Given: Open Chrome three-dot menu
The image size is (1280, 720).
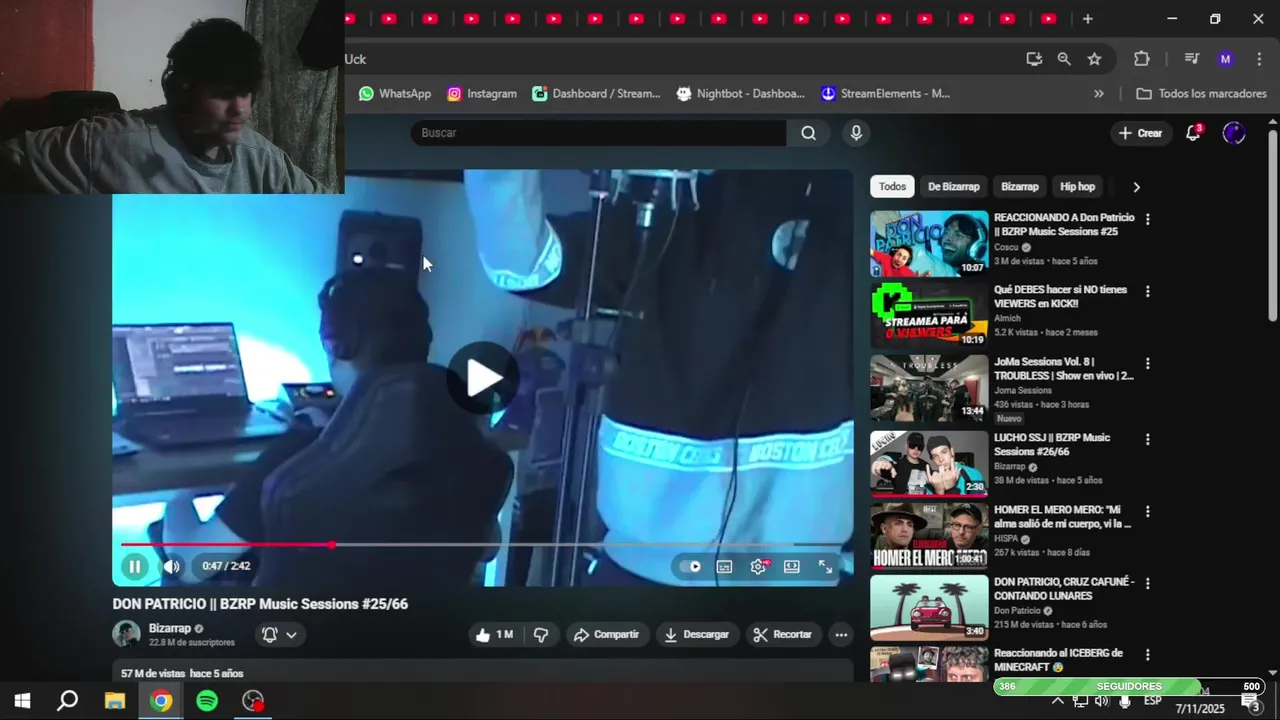Looking at the screenshot, I should (x=1259, y=59).
